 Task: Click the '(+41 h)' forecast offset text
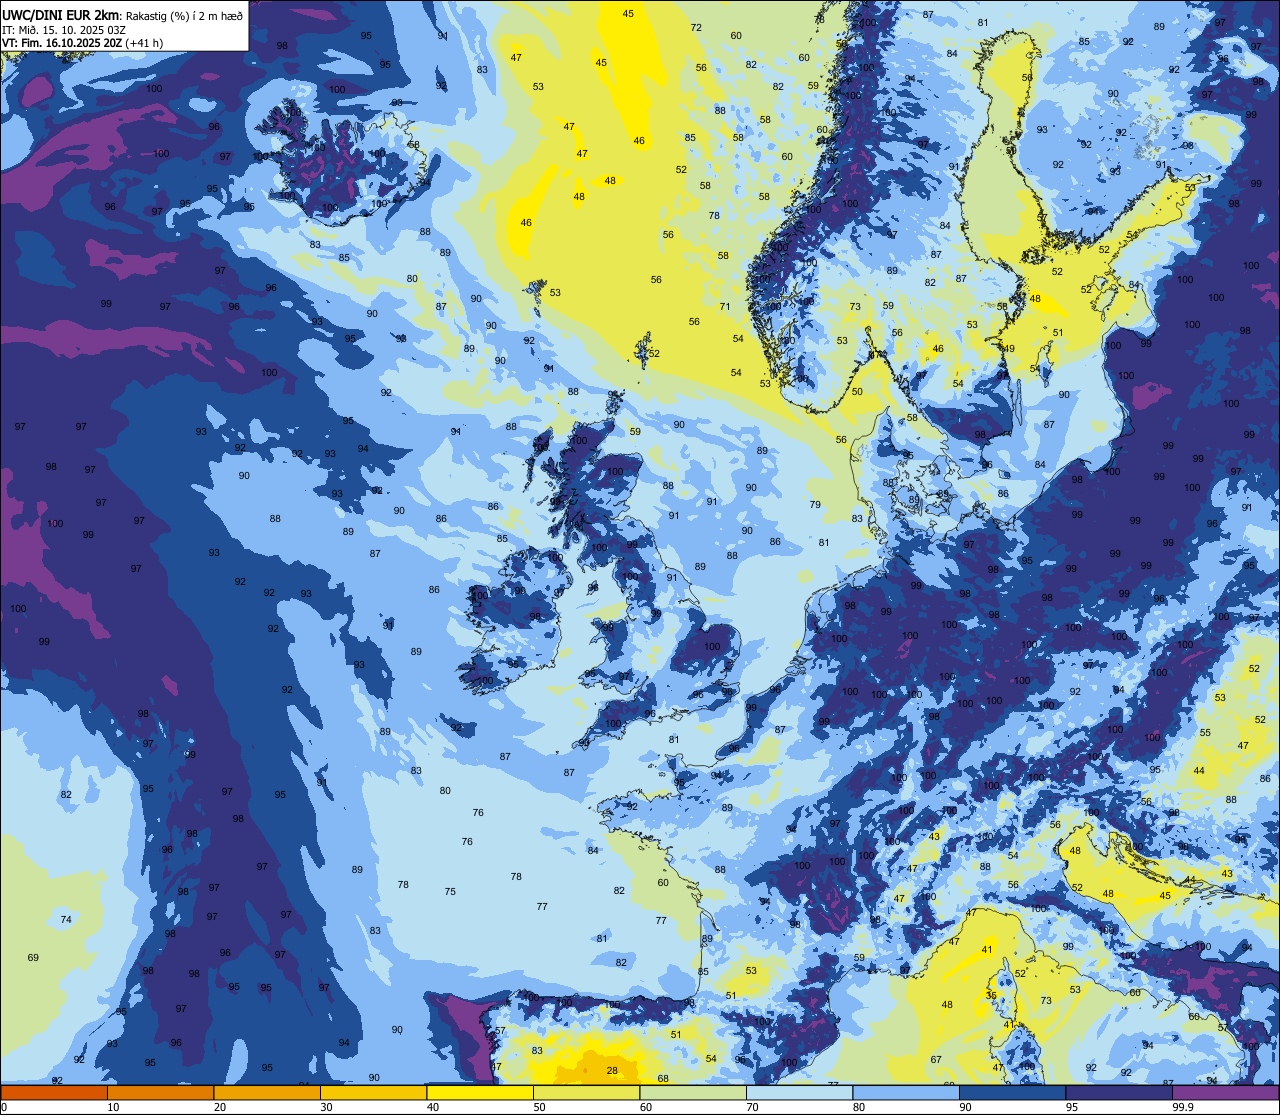pos(145,42)
